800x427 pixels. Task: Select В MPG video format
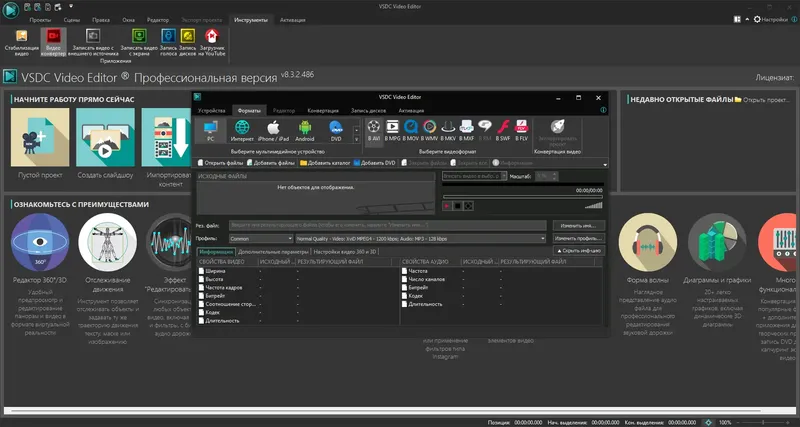(x=392, y=131)
